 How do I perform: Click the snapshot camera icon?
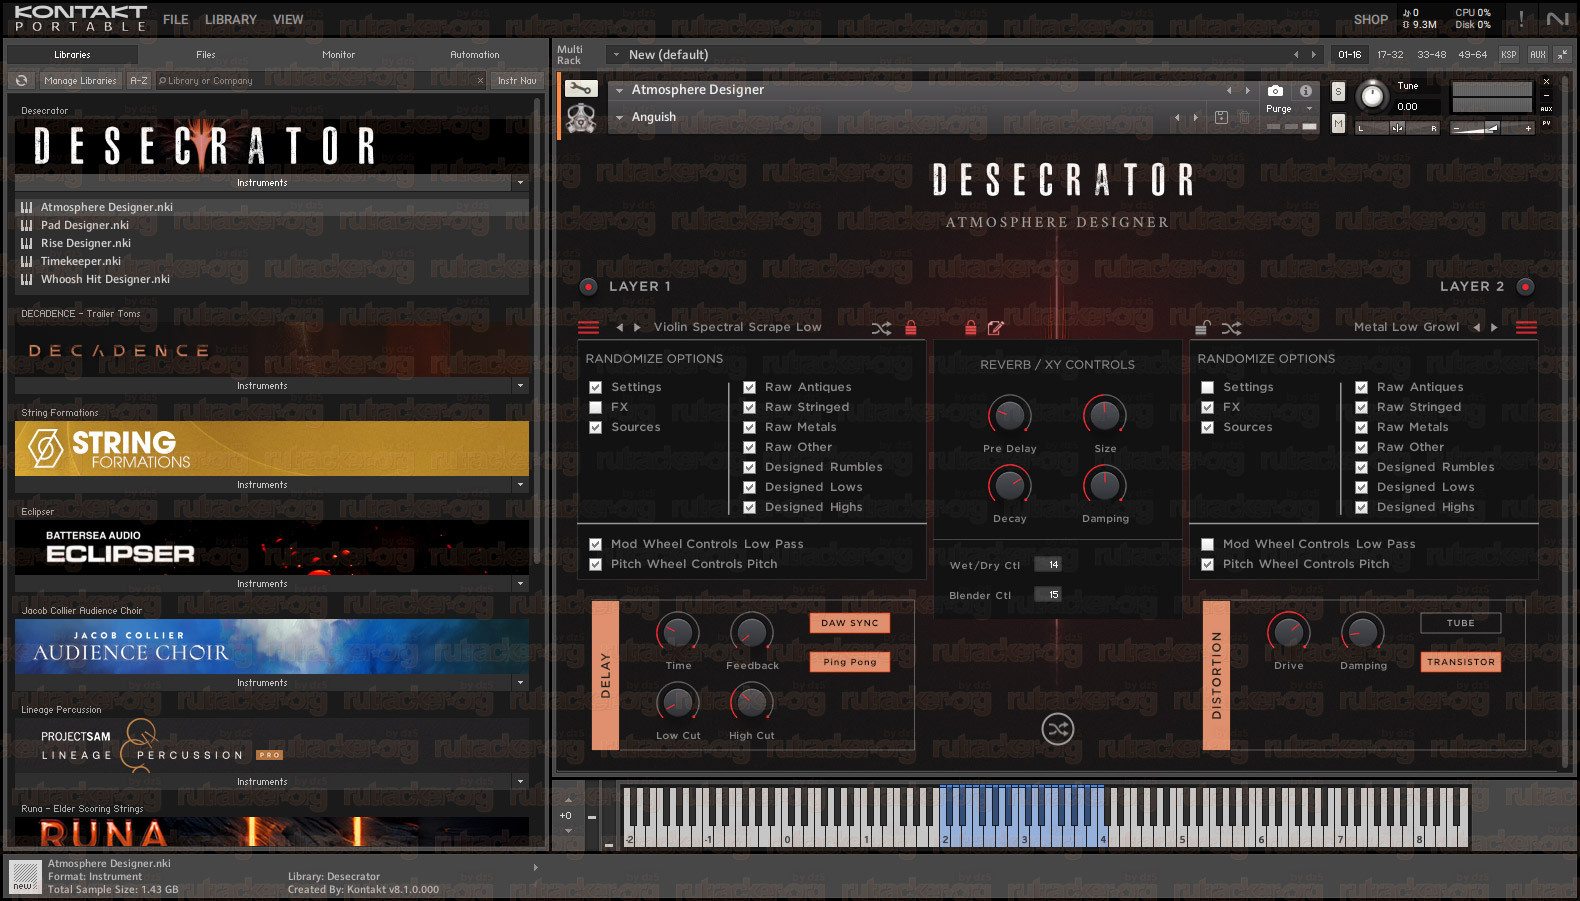click(1275, 91)
